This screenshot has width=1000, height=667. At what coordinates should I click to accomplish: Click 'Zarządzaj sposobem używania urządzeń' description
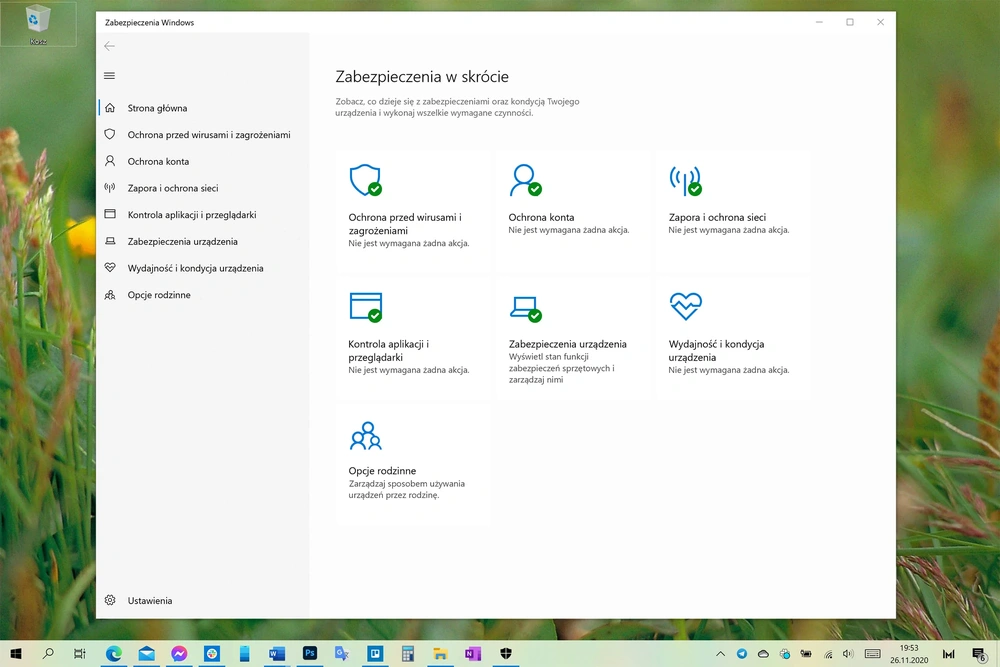coord(406,489)
